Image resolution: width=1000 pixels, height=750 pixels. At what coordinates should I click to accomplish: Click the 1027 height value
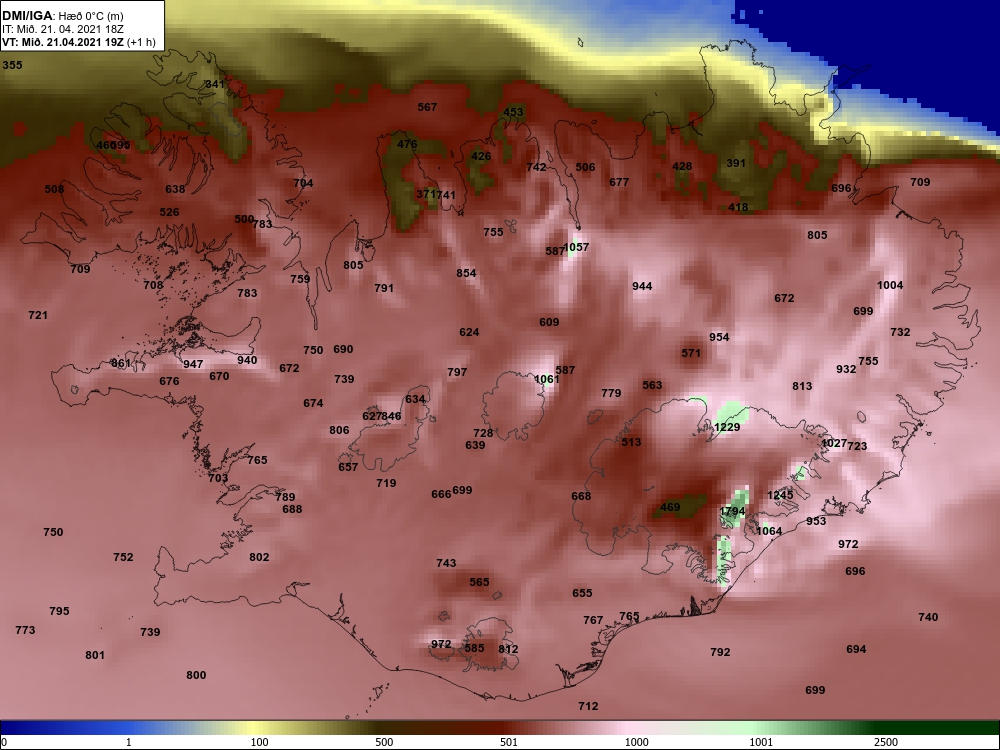click(834, 443)
